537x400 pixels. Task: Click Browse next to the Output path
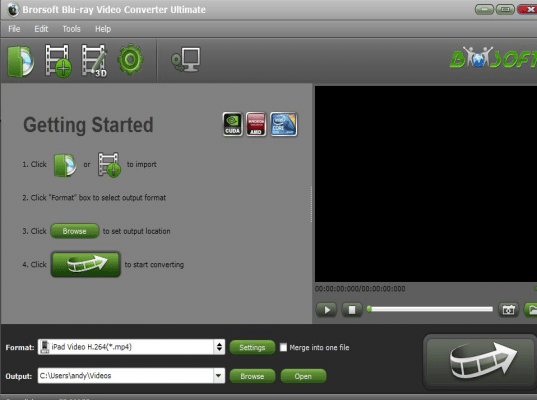252,376
